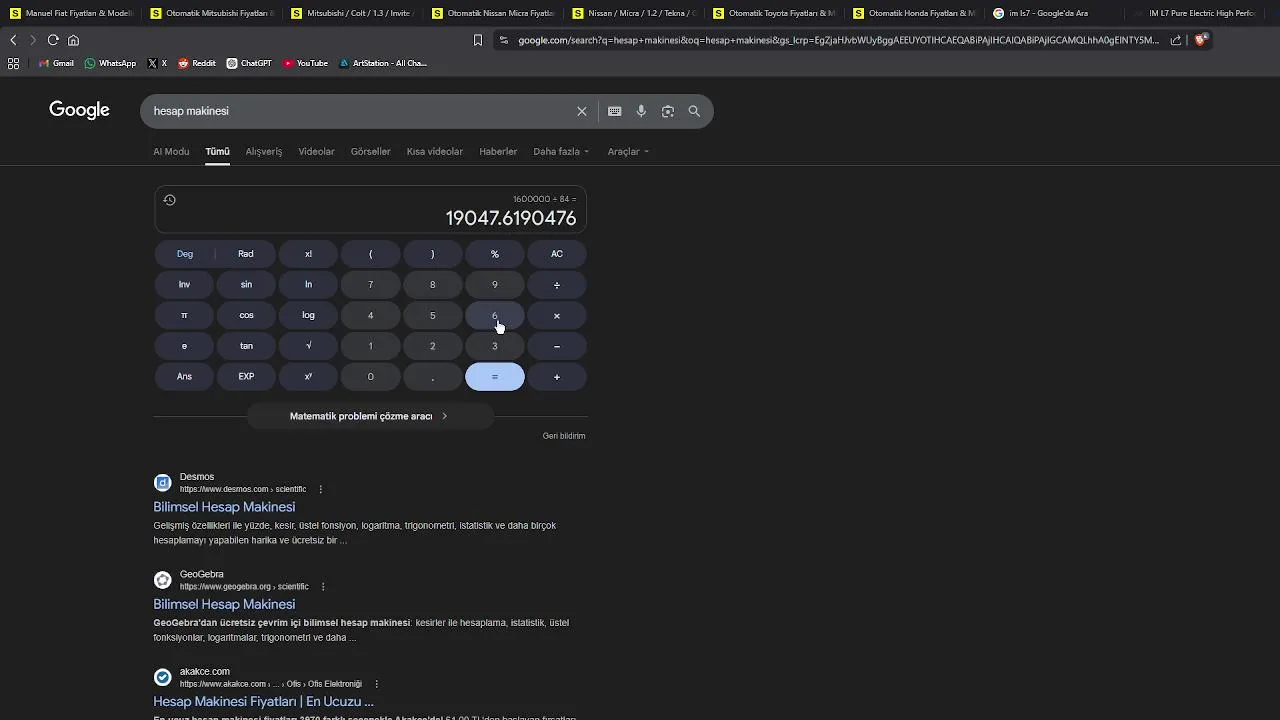Click the equals button
Image resolution: width=1280 pixels, height=720 pixels.
(x=495, y=377)
